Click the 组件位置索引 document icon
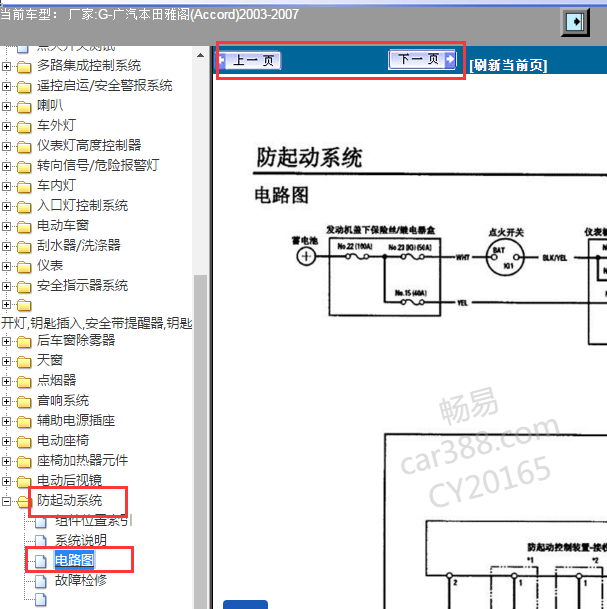This screenshot has width=607, height=609. click(x=41, y=523)
